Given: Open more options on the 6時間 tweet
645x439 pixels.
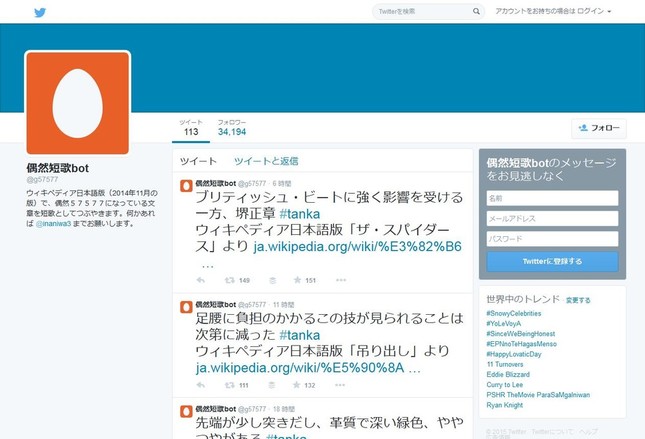Looking at the screenshot, I should [x=341, y=280].
